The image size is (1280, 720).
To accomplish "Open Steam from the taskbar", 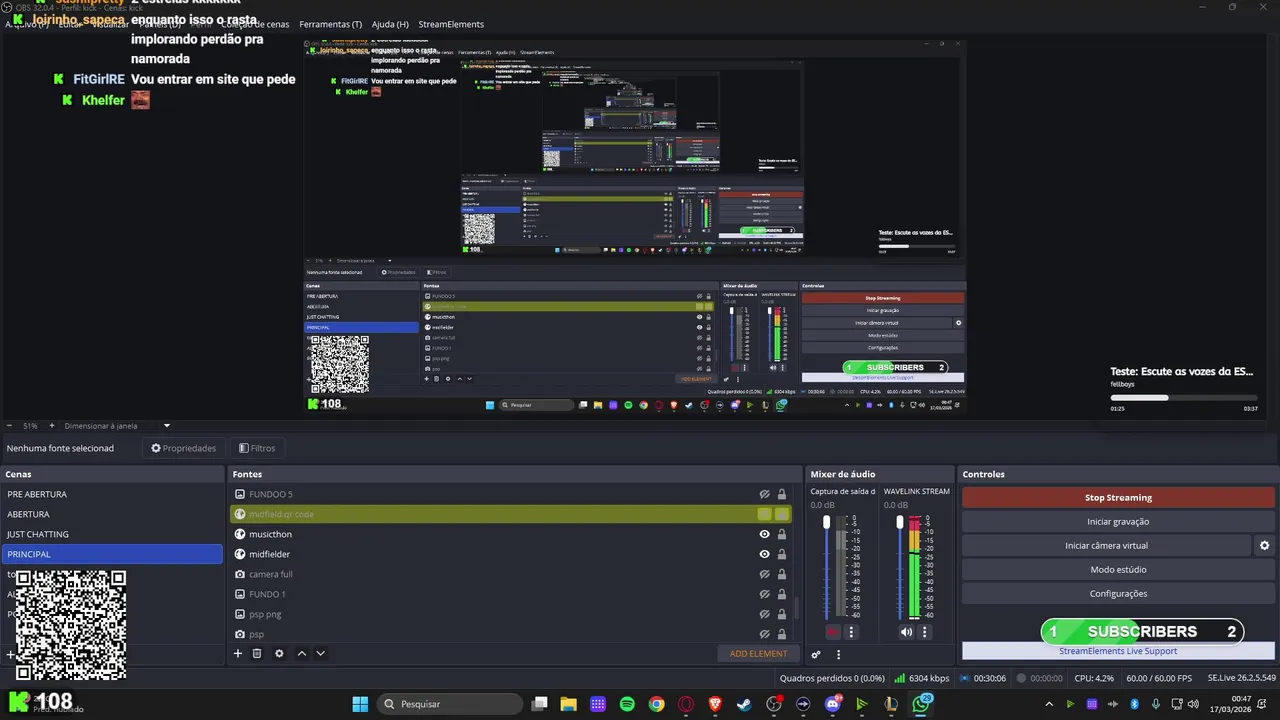I will 744,704.
